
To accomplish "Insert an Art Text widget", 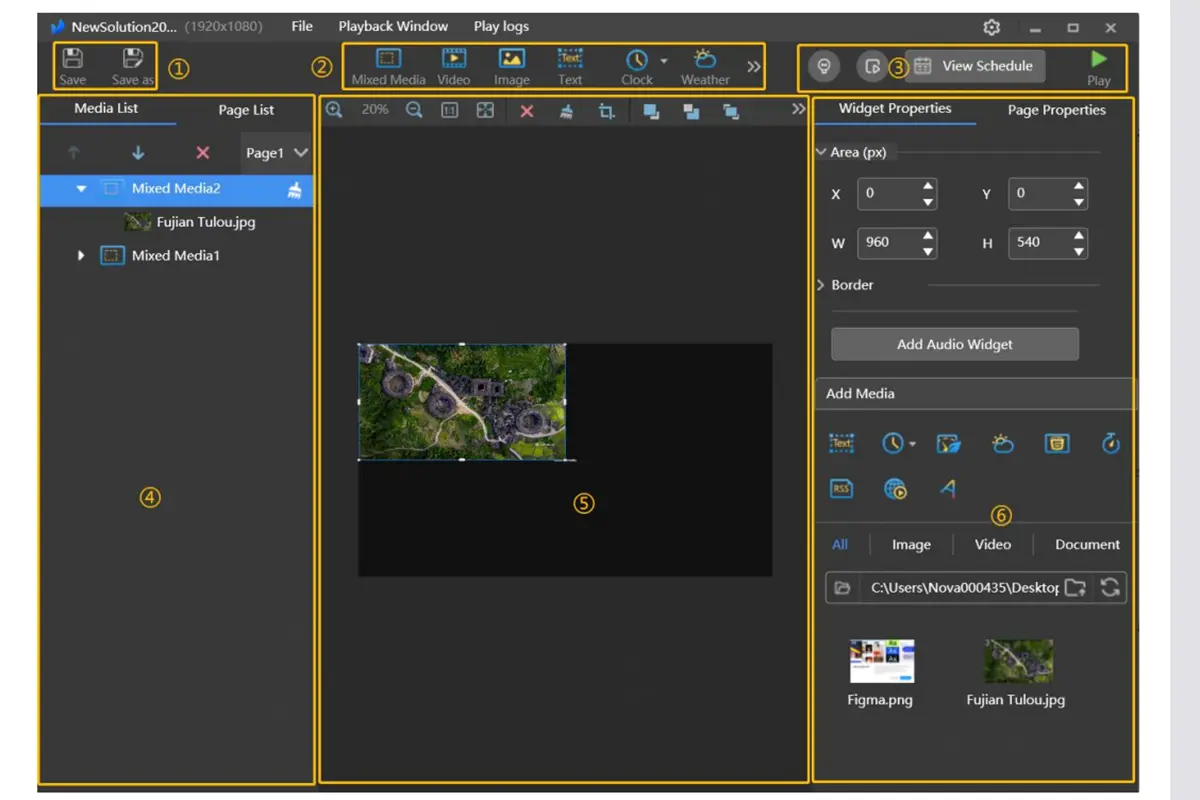I will pyautogui.click(x=946, y=488).
